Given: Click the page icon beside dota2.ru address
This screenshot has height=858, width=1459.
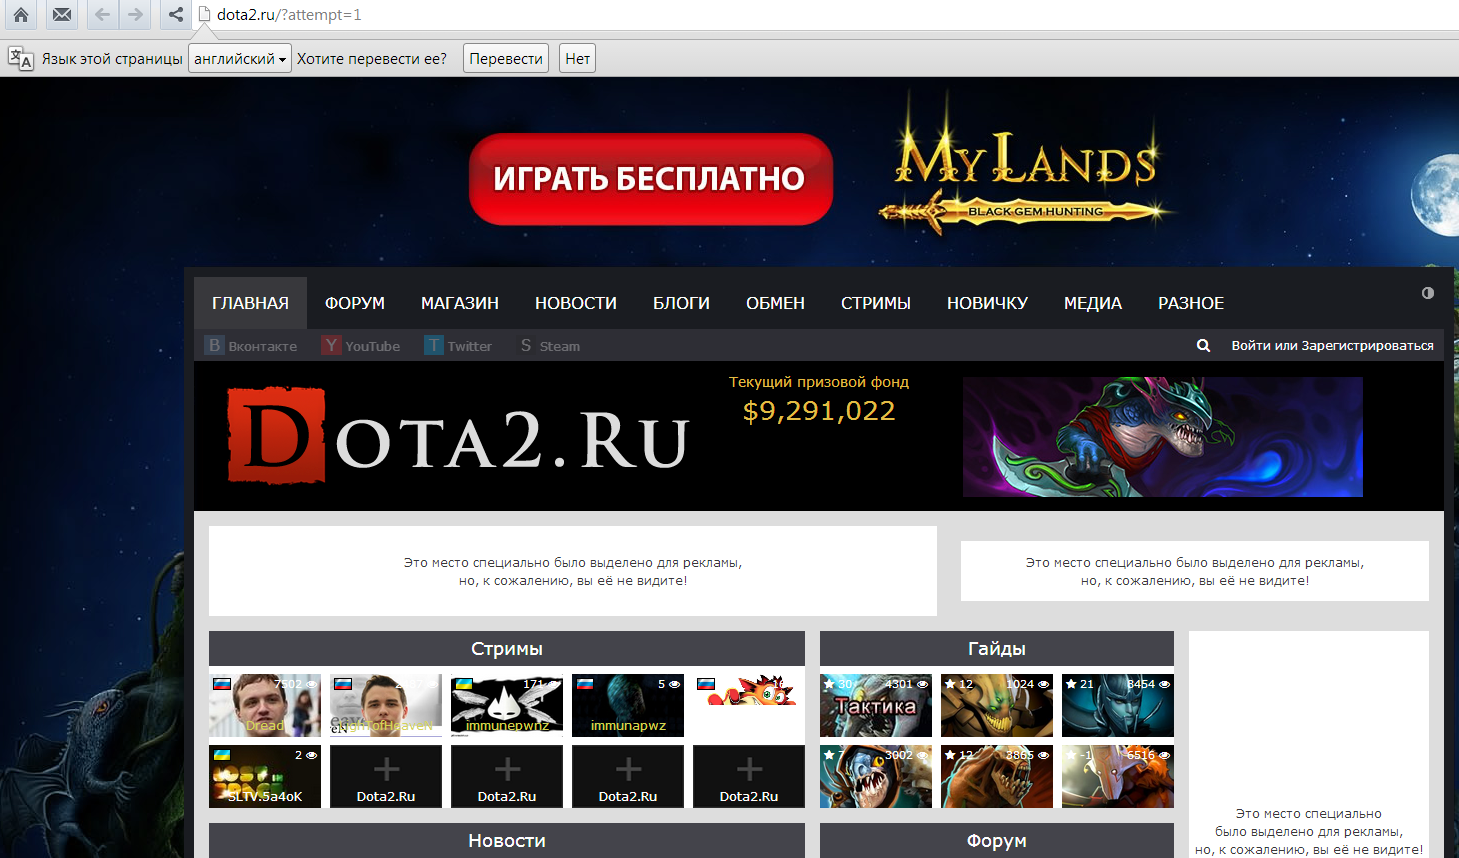Looking at the screenshot, I should [x=204, y=15].
